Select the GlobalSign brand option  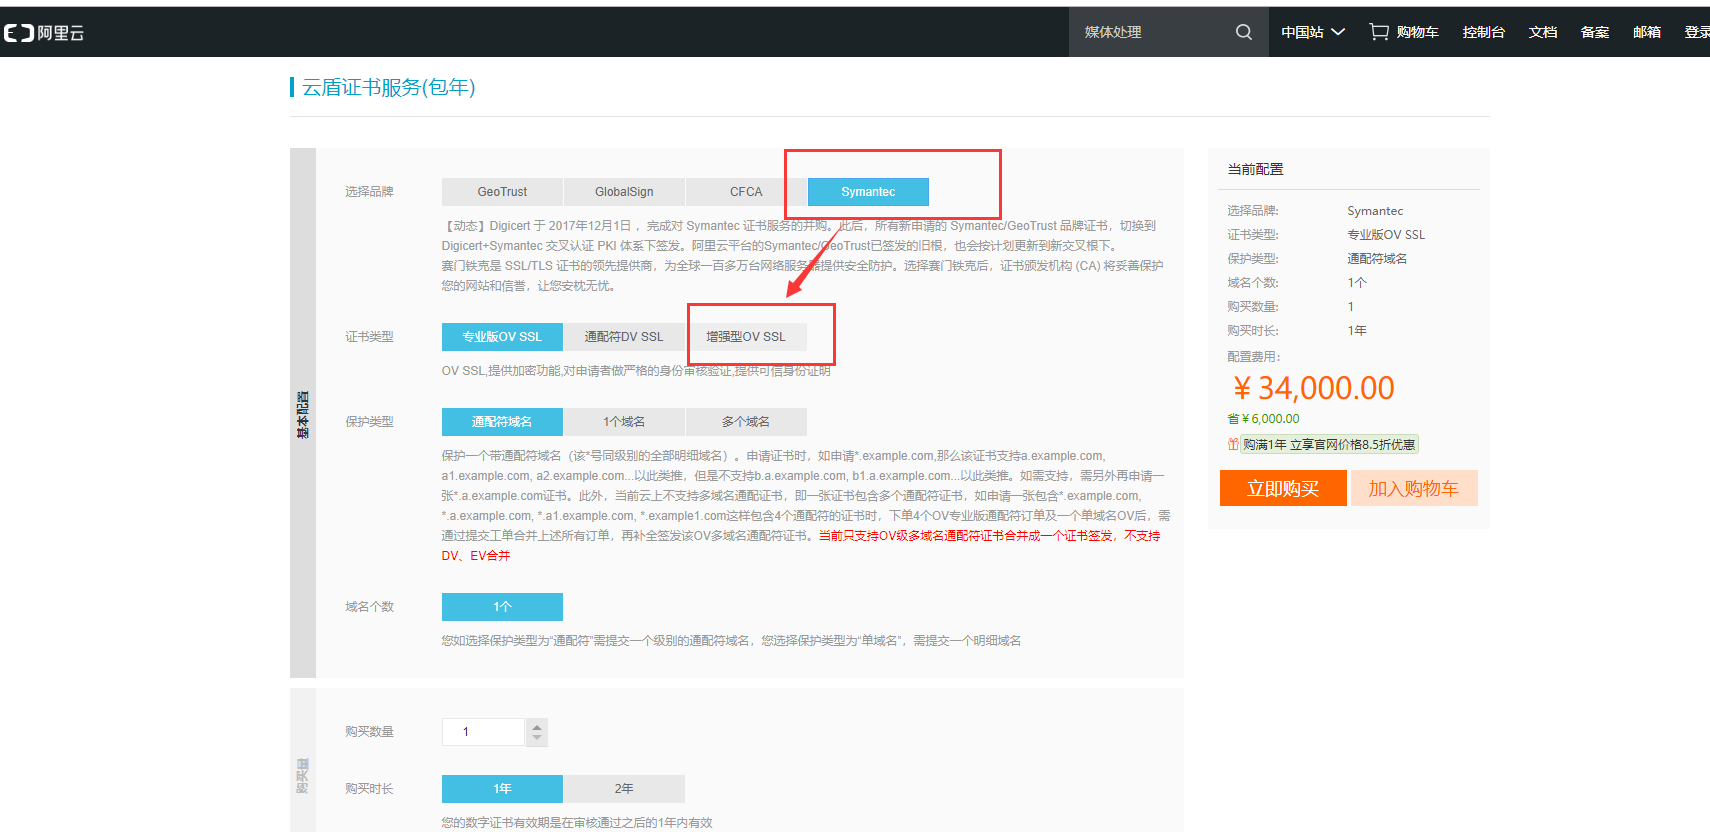tap(624, 192)
